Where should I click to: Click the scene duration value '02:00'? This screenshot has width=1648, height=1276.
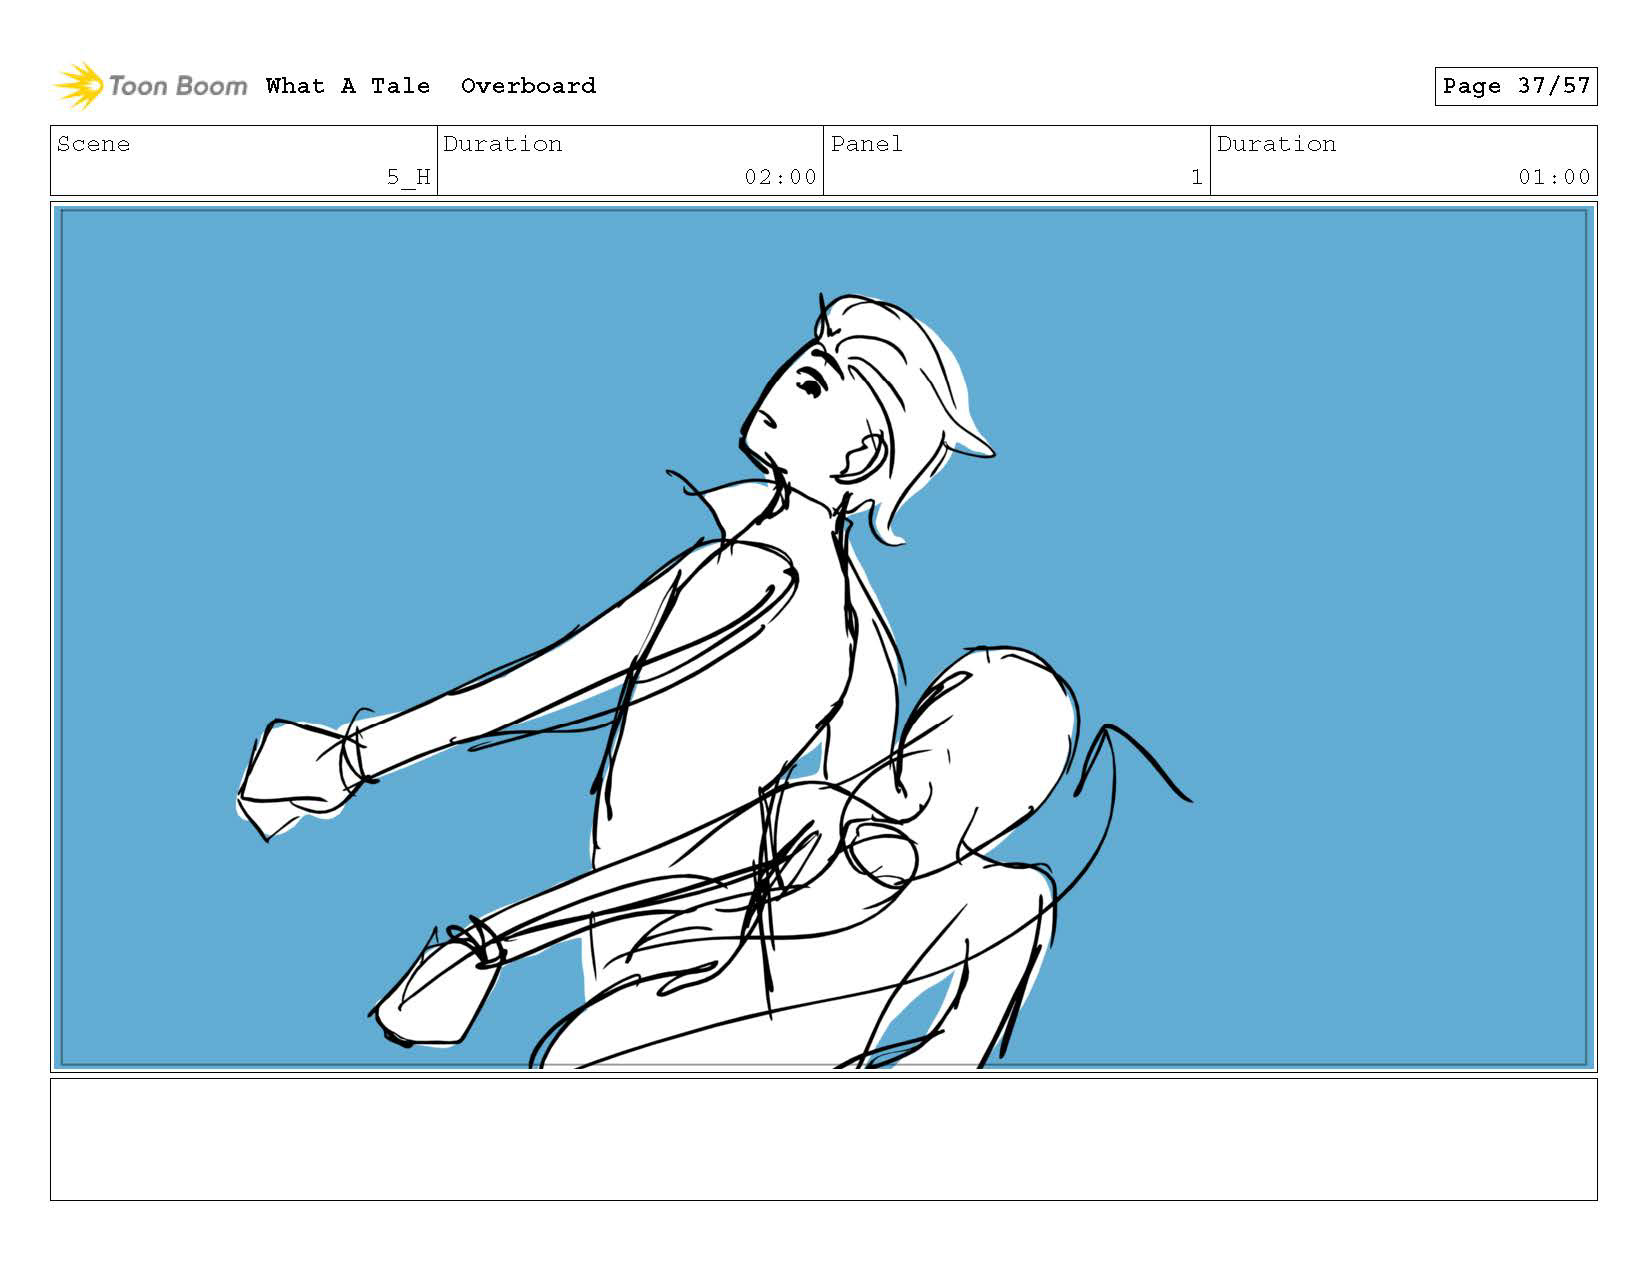coord(781,177)
